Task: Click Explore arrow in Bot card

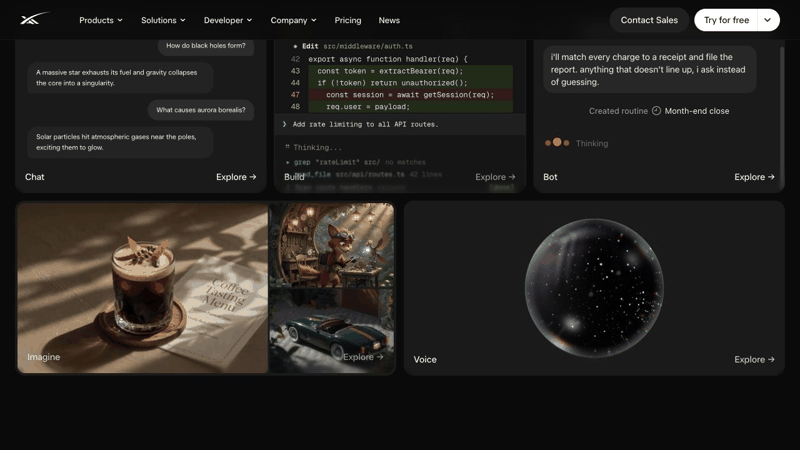Action: [x=754, y=177]
